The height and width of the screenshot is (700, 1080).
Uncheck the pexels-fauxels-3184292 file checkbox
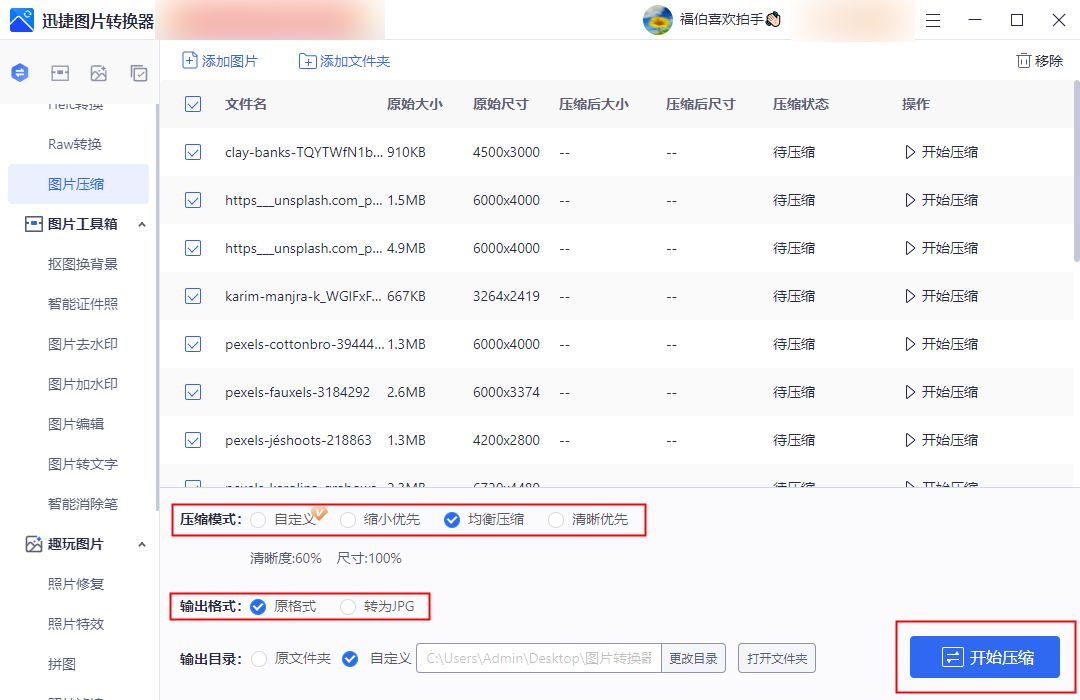193,392
